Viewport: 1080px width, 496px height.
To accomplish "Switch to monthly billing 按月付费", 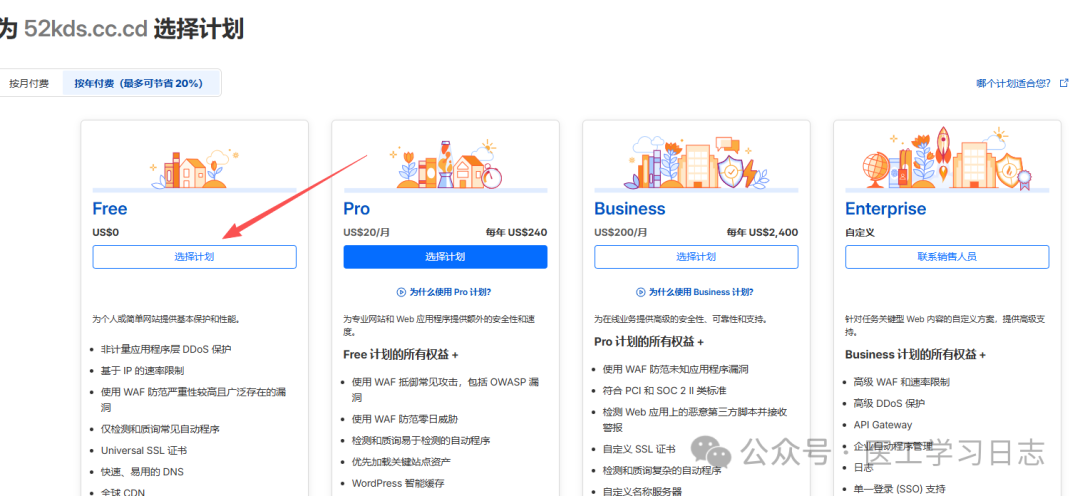I will pos(29,83).
